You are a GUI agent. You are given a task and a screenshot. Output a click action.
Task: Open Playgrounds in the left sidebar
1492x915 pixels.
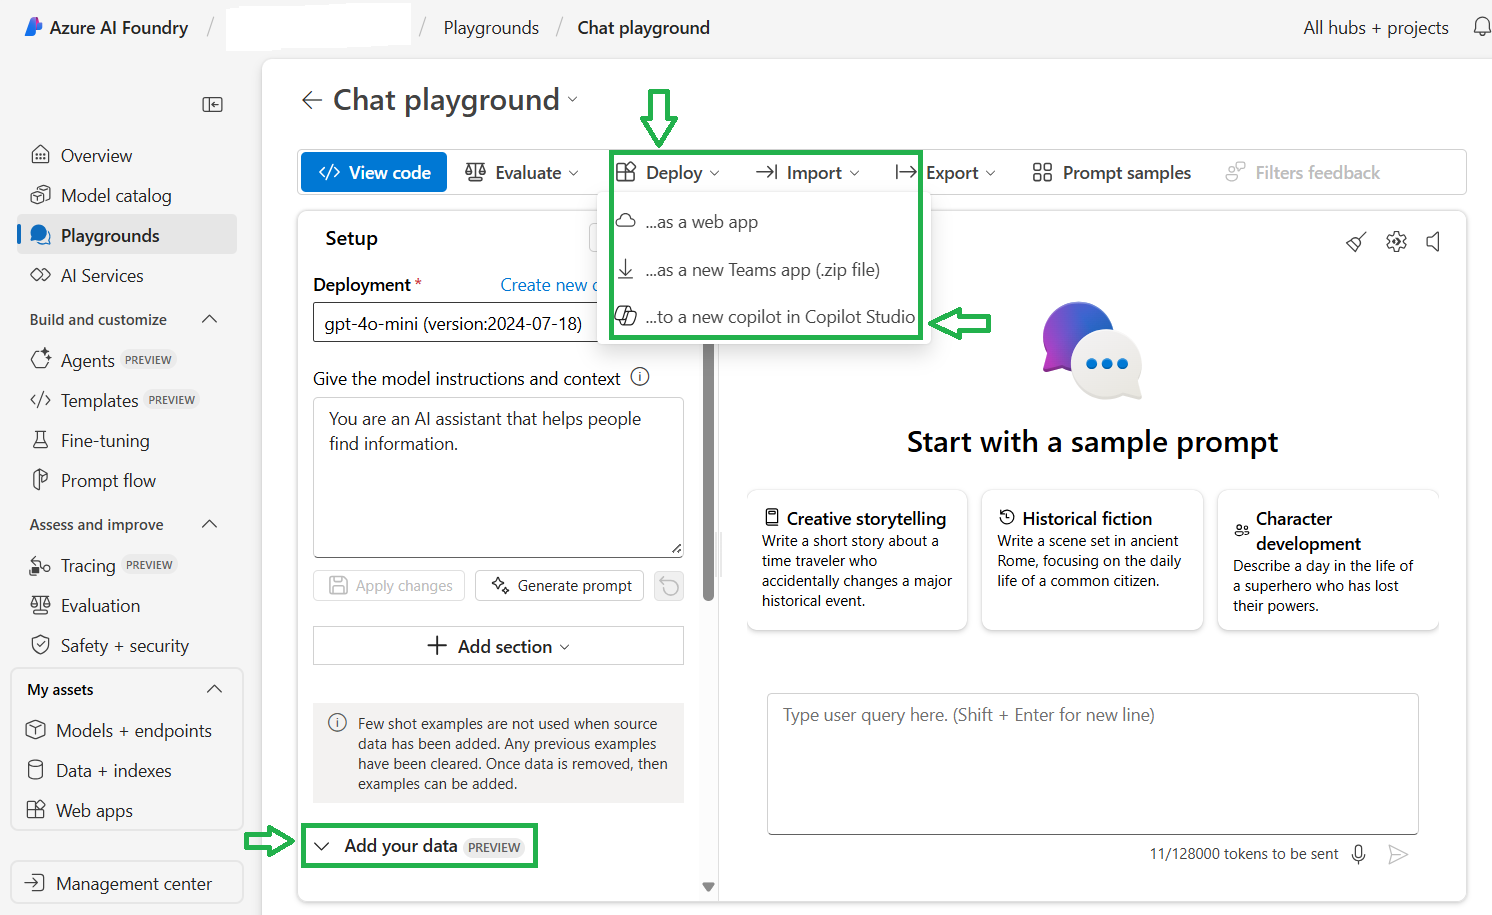[128, 235]
